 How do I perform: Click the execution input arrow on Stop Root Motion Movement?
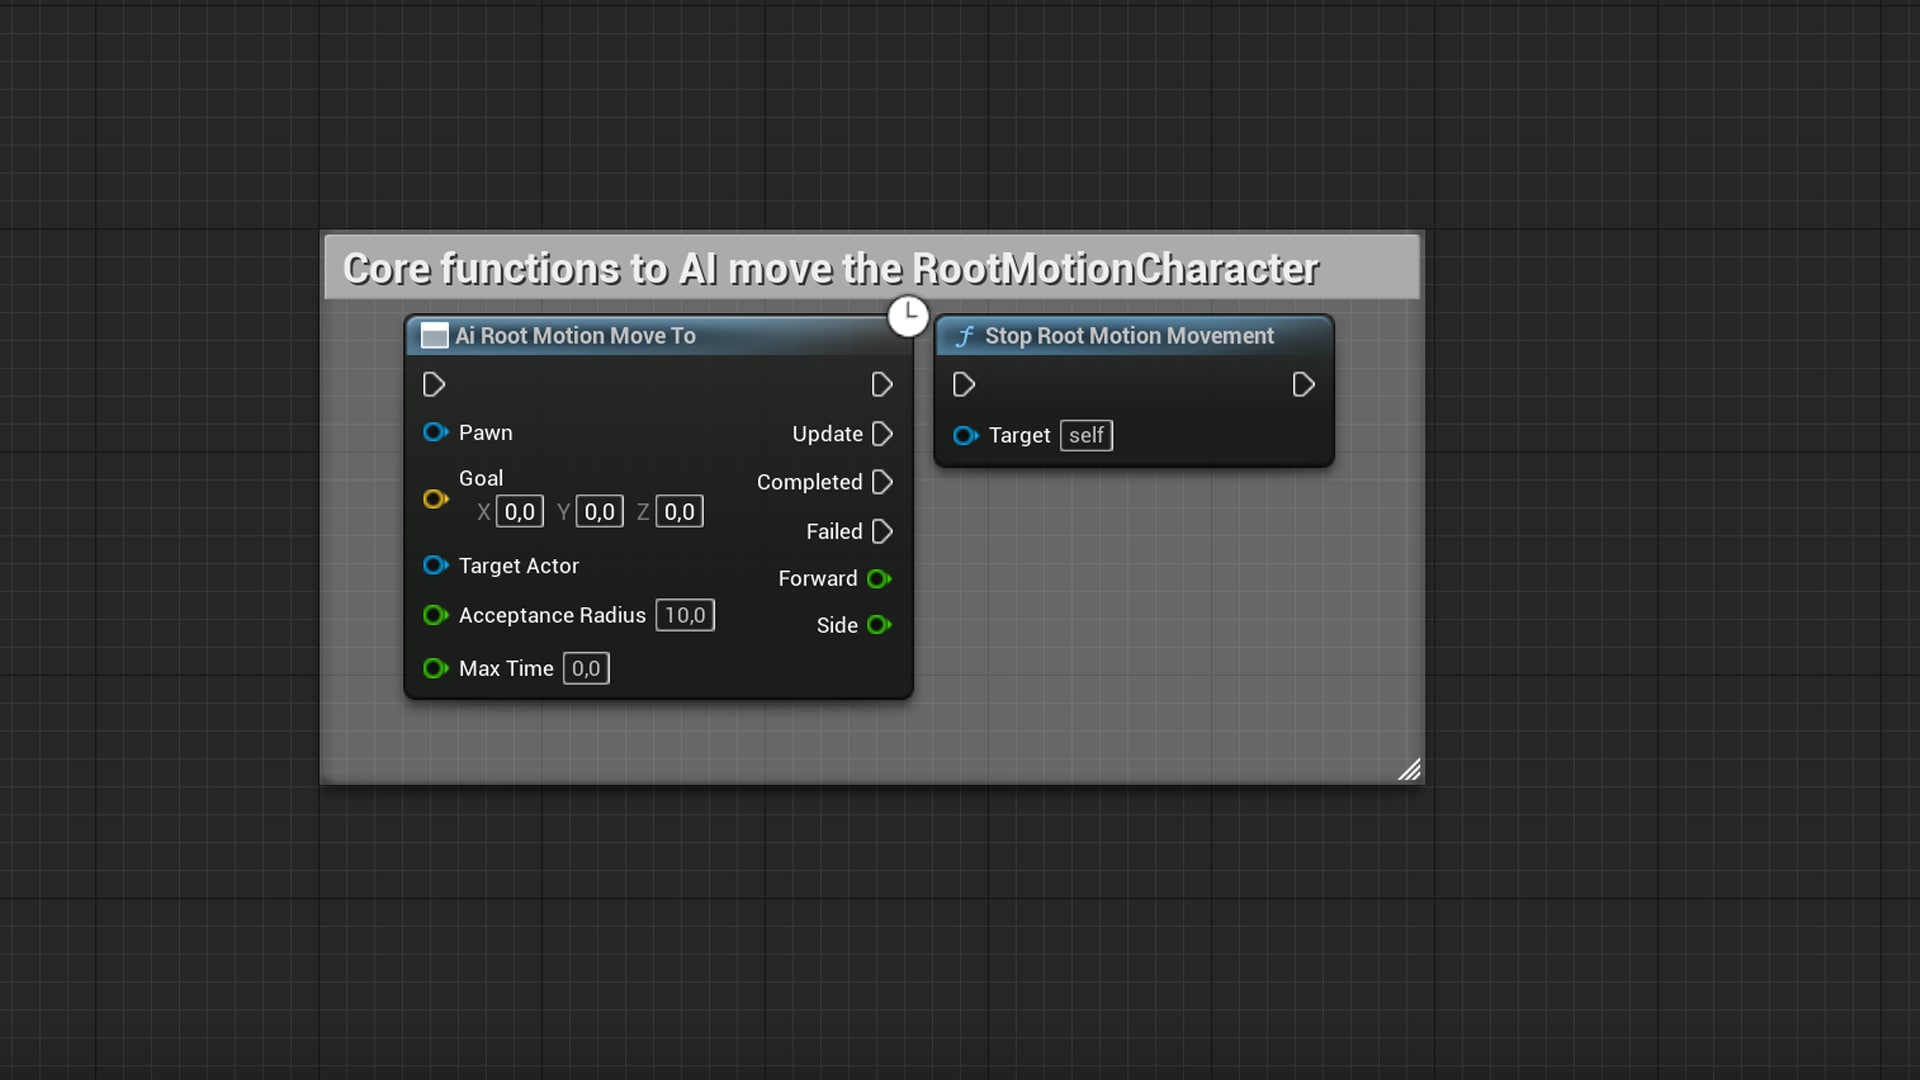tap(963, 384)
